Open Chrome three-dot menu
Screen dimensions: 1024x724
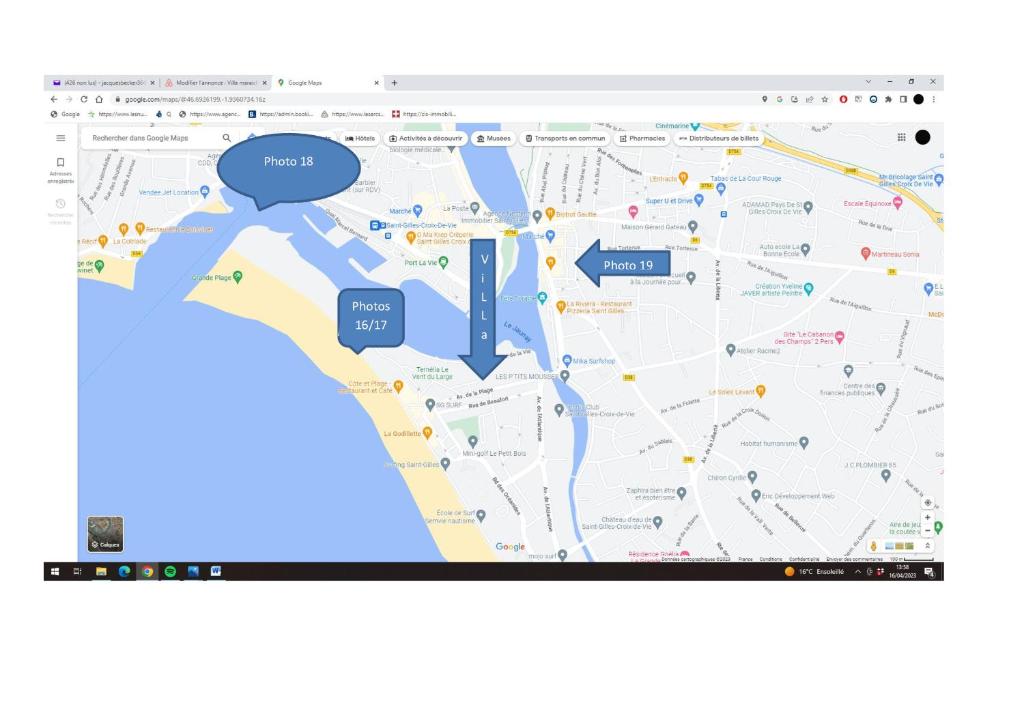tap(933, 99)
